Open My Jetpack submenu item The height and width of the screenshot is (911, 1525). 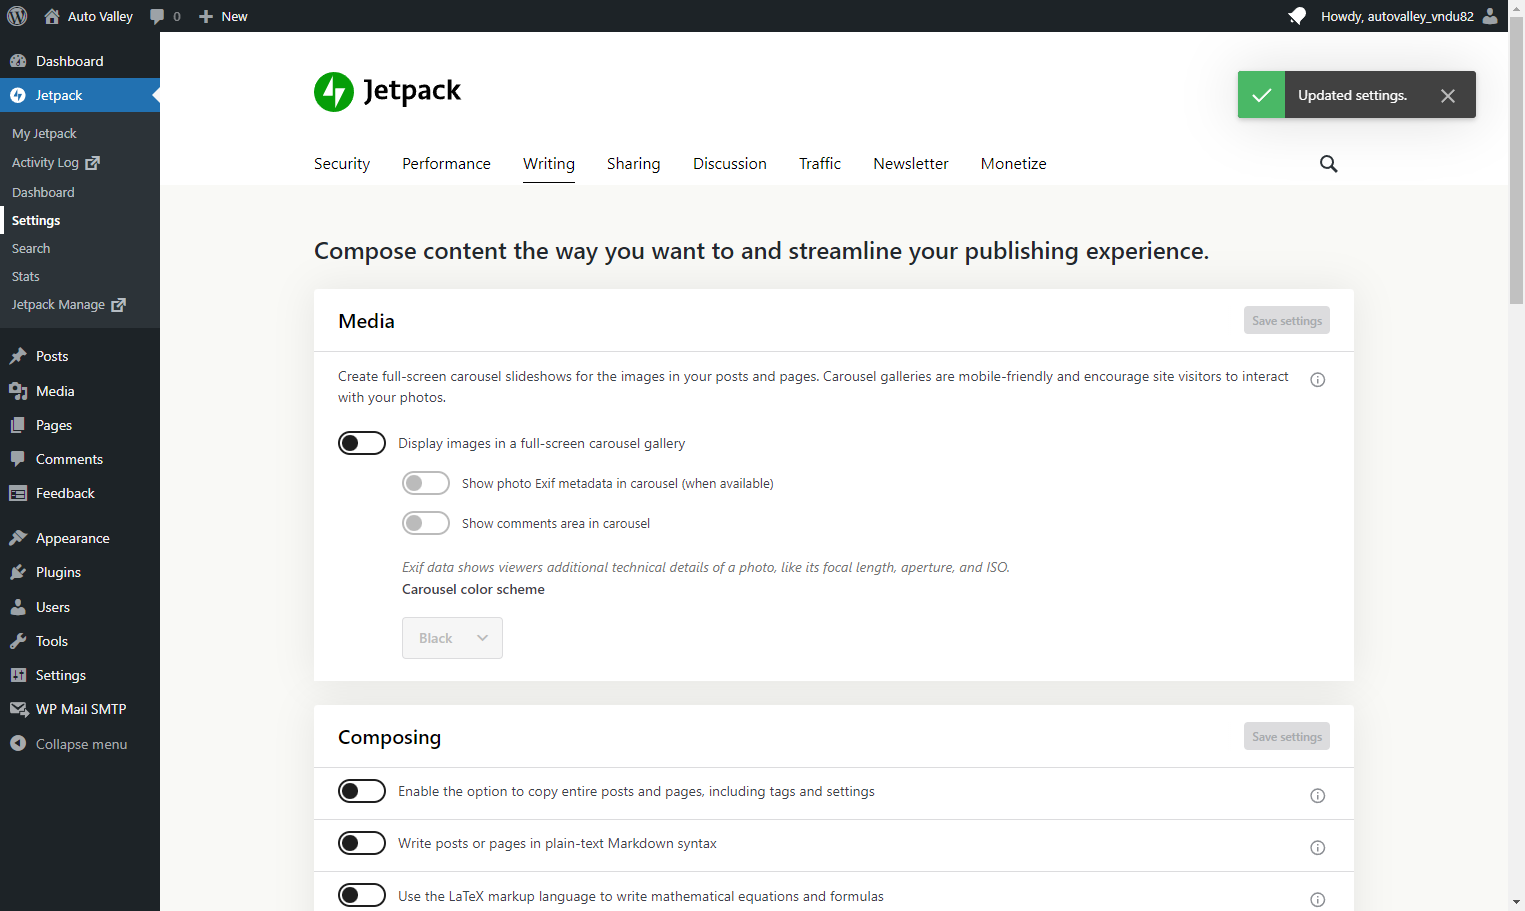(x=44, y=134)
